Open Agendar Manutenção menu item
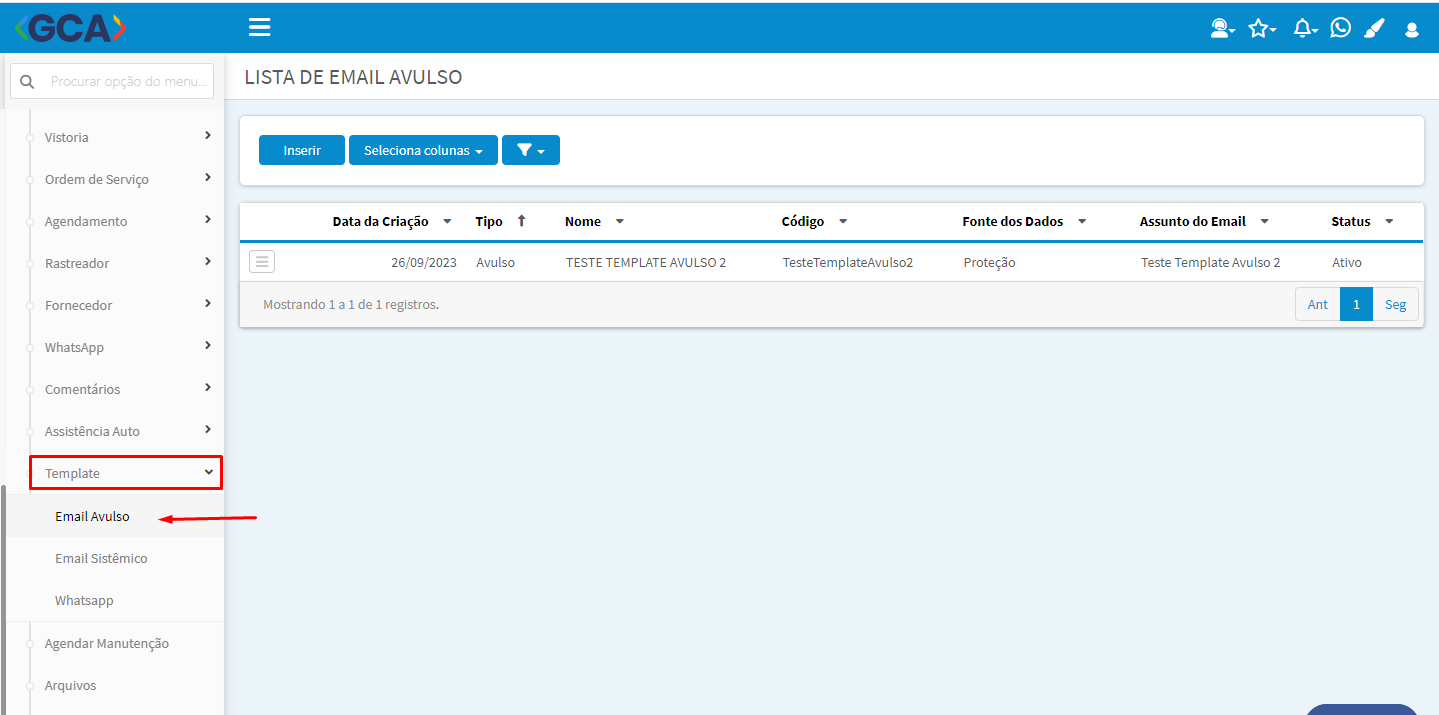Viewport: 1439px width, 715px height. tap(107, 644)
